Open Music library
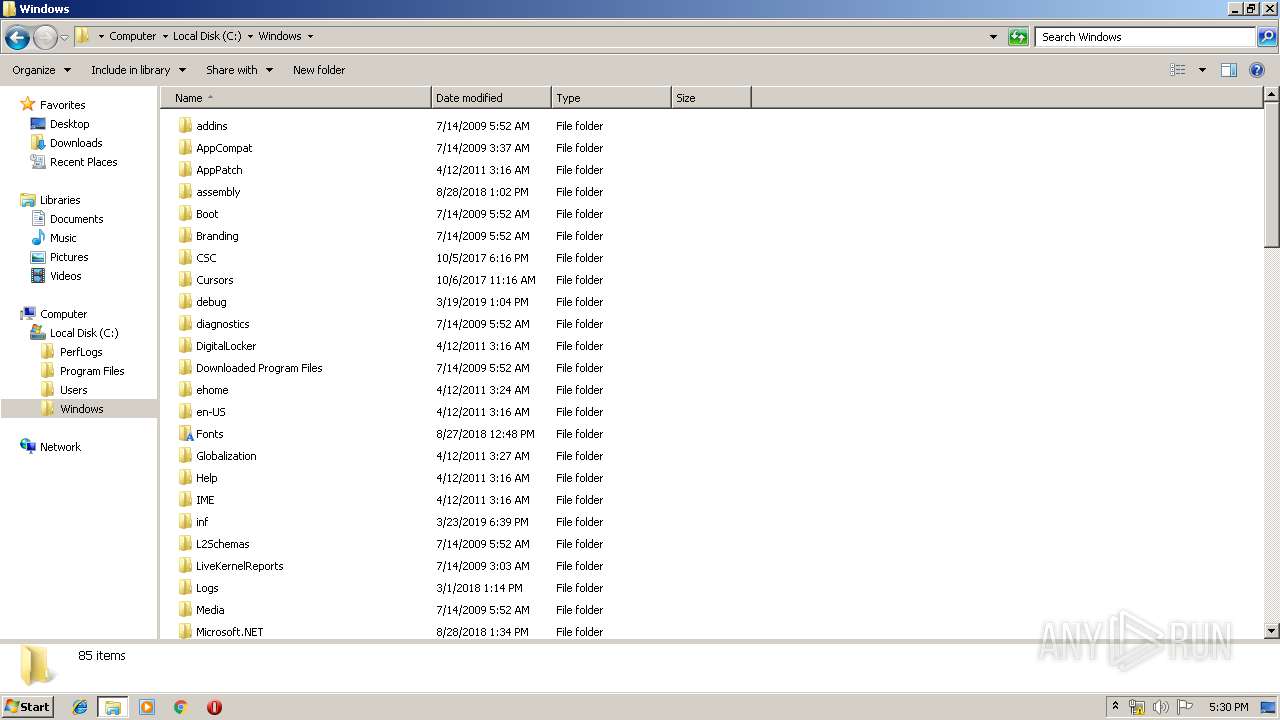Viewport: 1280px width, 720px height. point(63,238)
